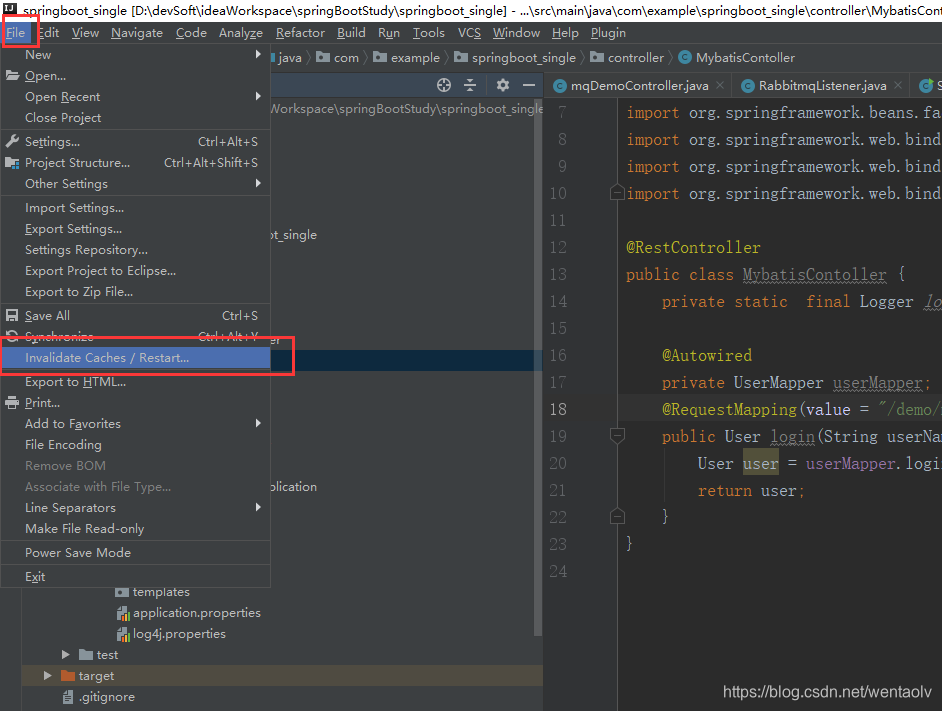Open the View menu
Screen dimensions: 942x711
coord(85,33)
